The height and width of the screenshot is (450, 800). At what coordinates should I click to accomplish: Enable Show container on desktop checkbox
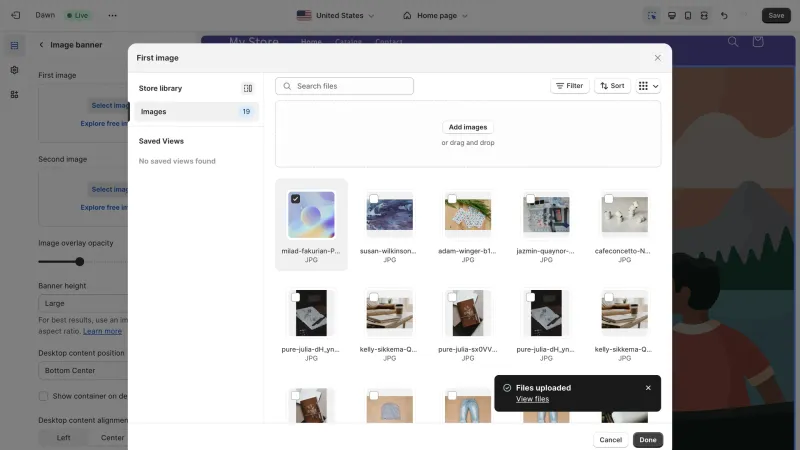pyautogui.click(x=43, y=396)
